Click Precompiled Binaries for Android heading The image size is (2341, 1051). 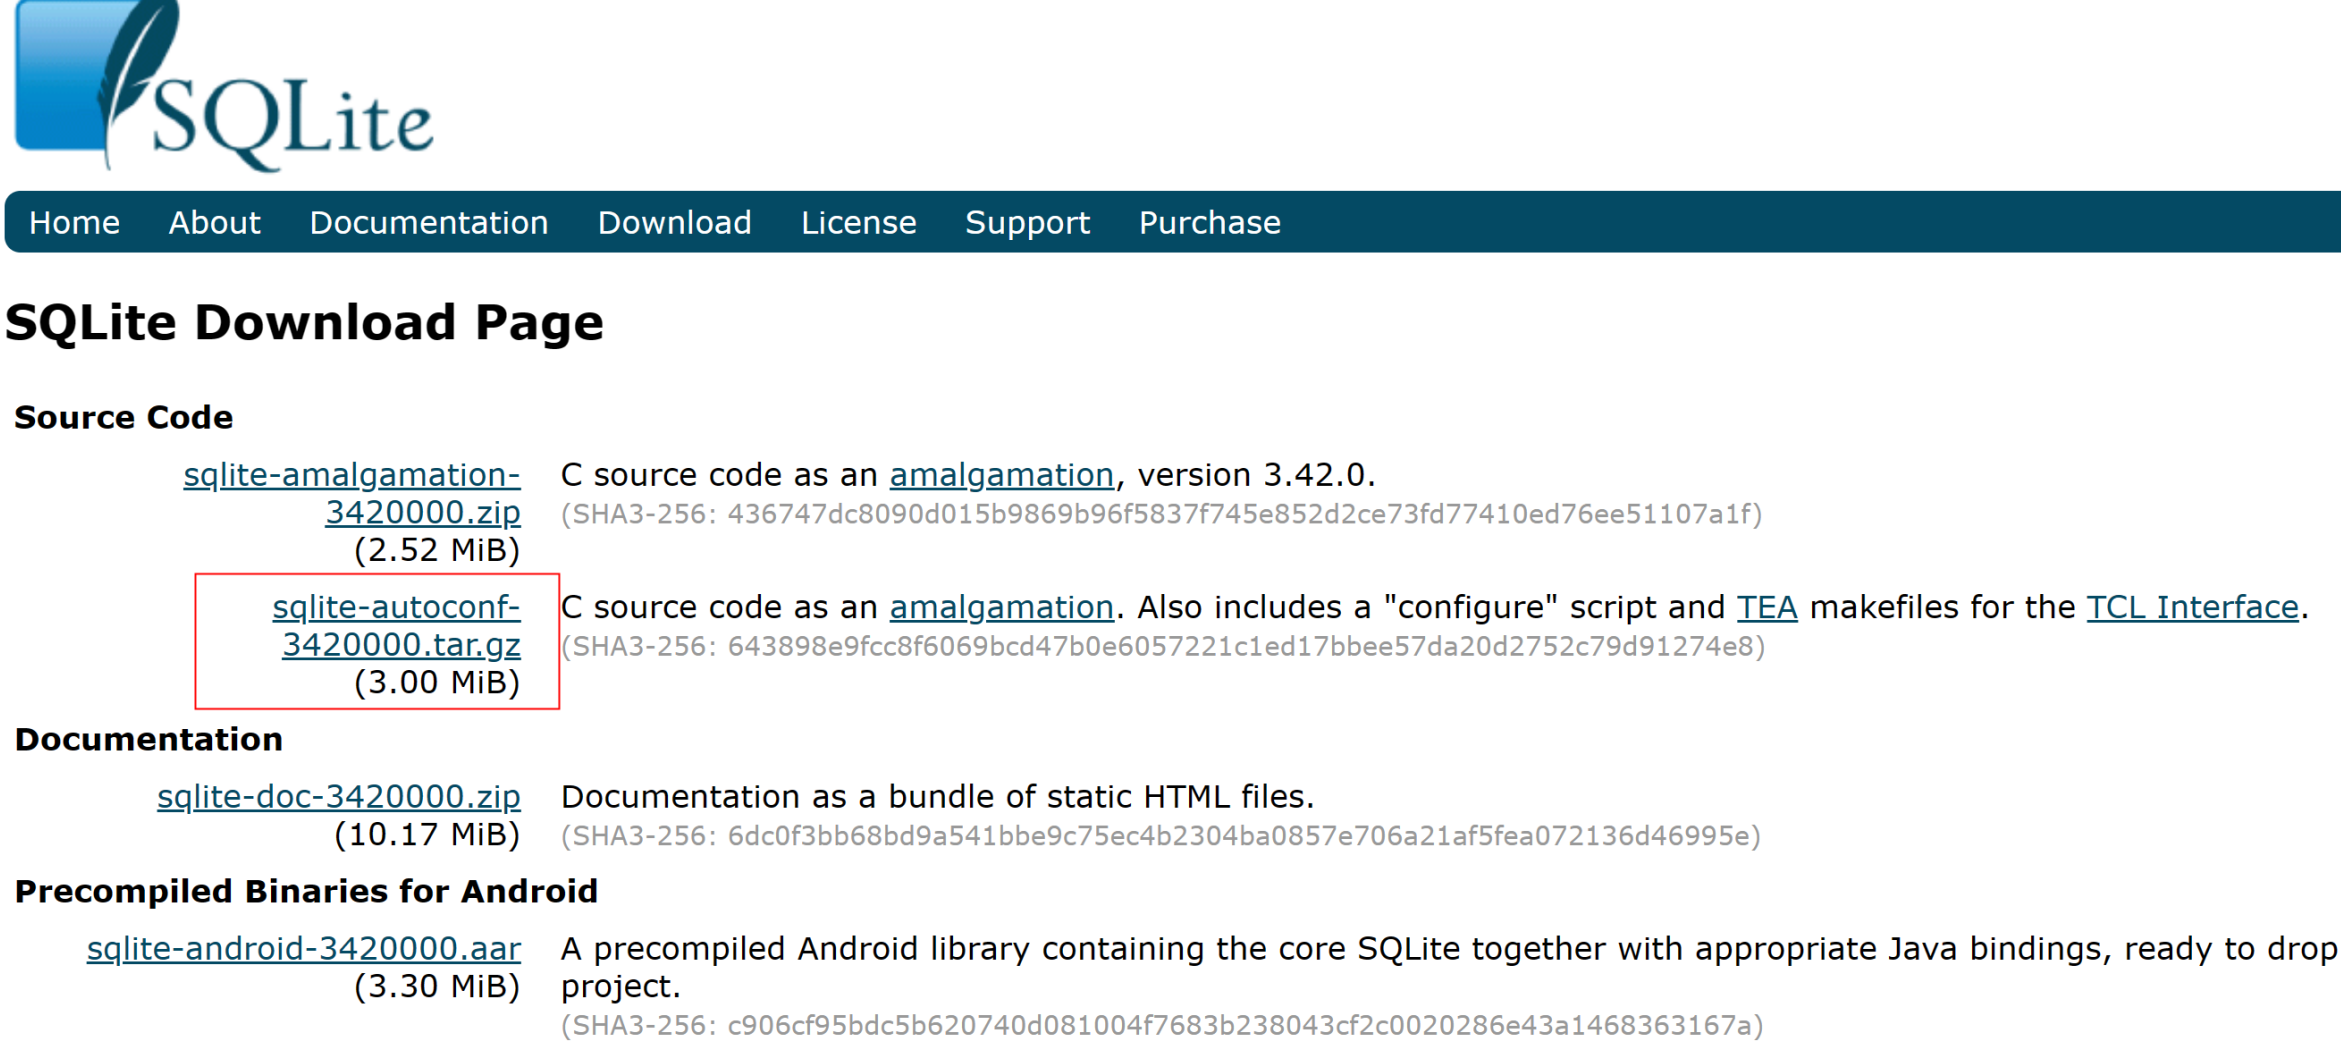click(x=306, y=891)
